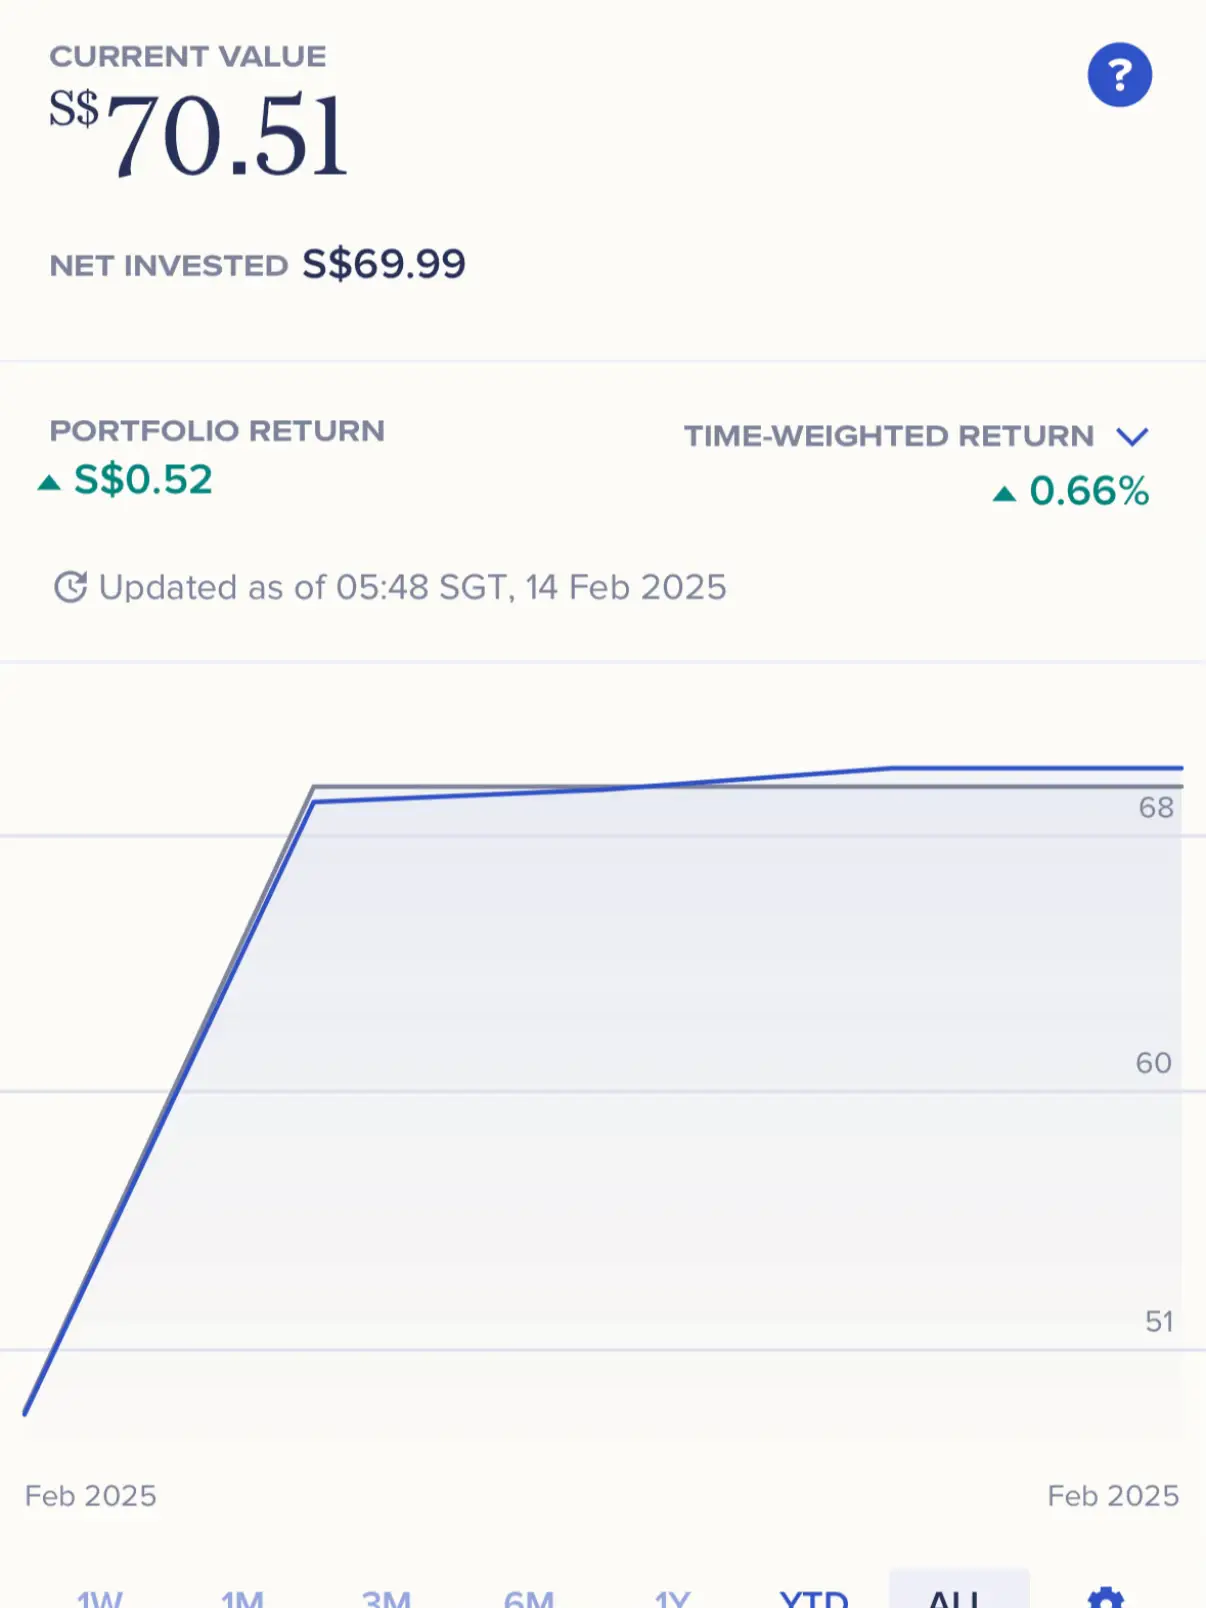This screenshot has height=1608, width=1206.
Task: Open the blue question mark help icon
Action: pos(1119,75)
